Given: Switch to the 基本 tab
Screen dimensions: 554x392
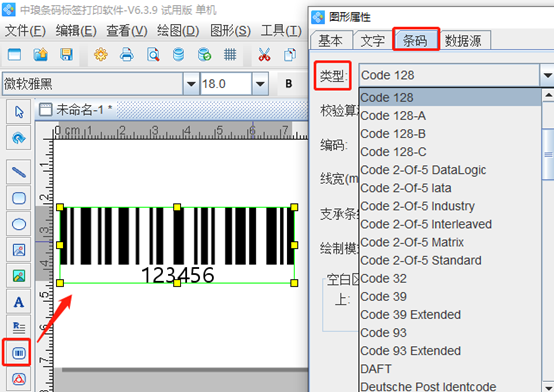Looking at the screenshot, I should tap(331, 40).
